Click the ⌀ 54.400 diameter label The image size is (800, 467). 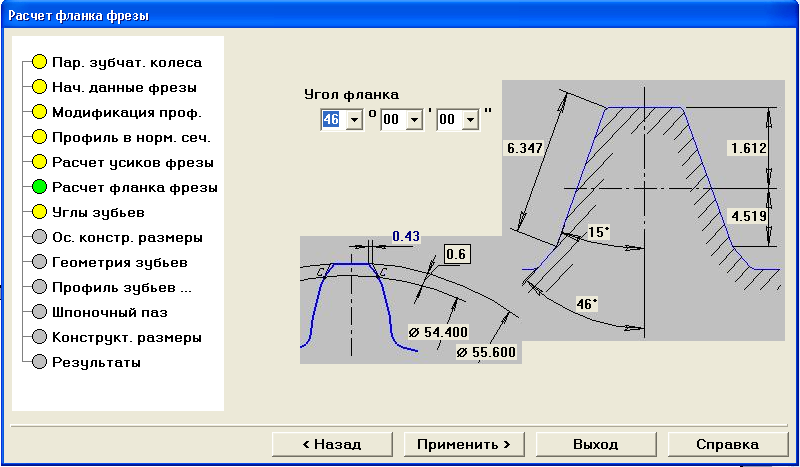438,332
